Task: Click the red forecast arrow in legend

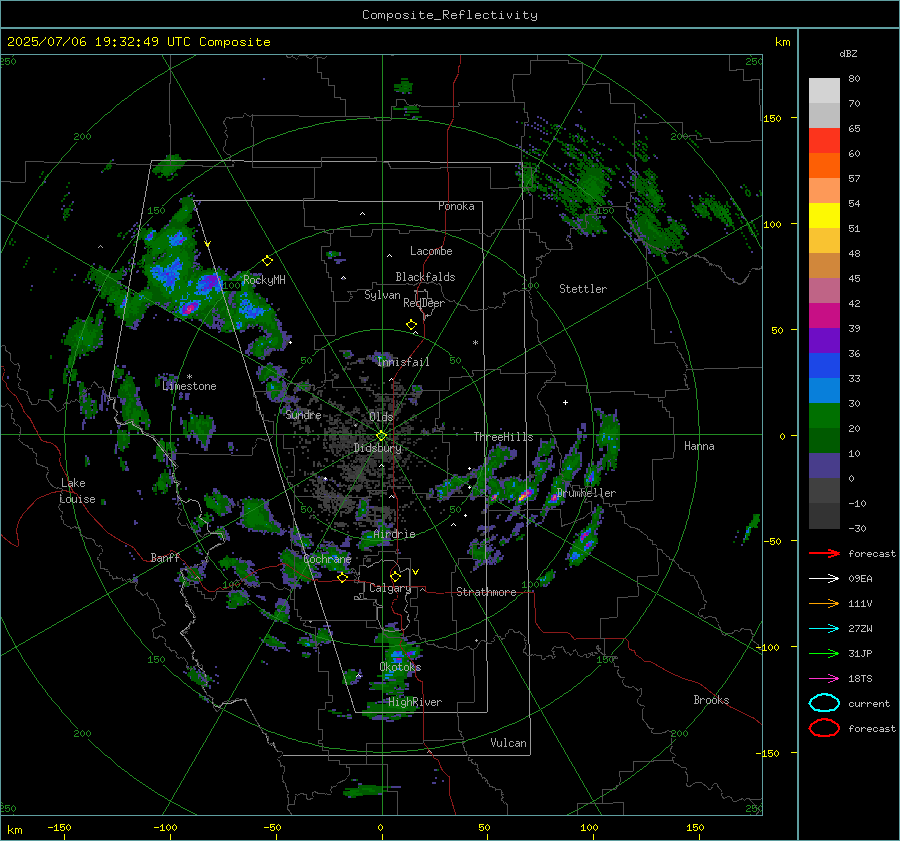Action: coord(824,553)
